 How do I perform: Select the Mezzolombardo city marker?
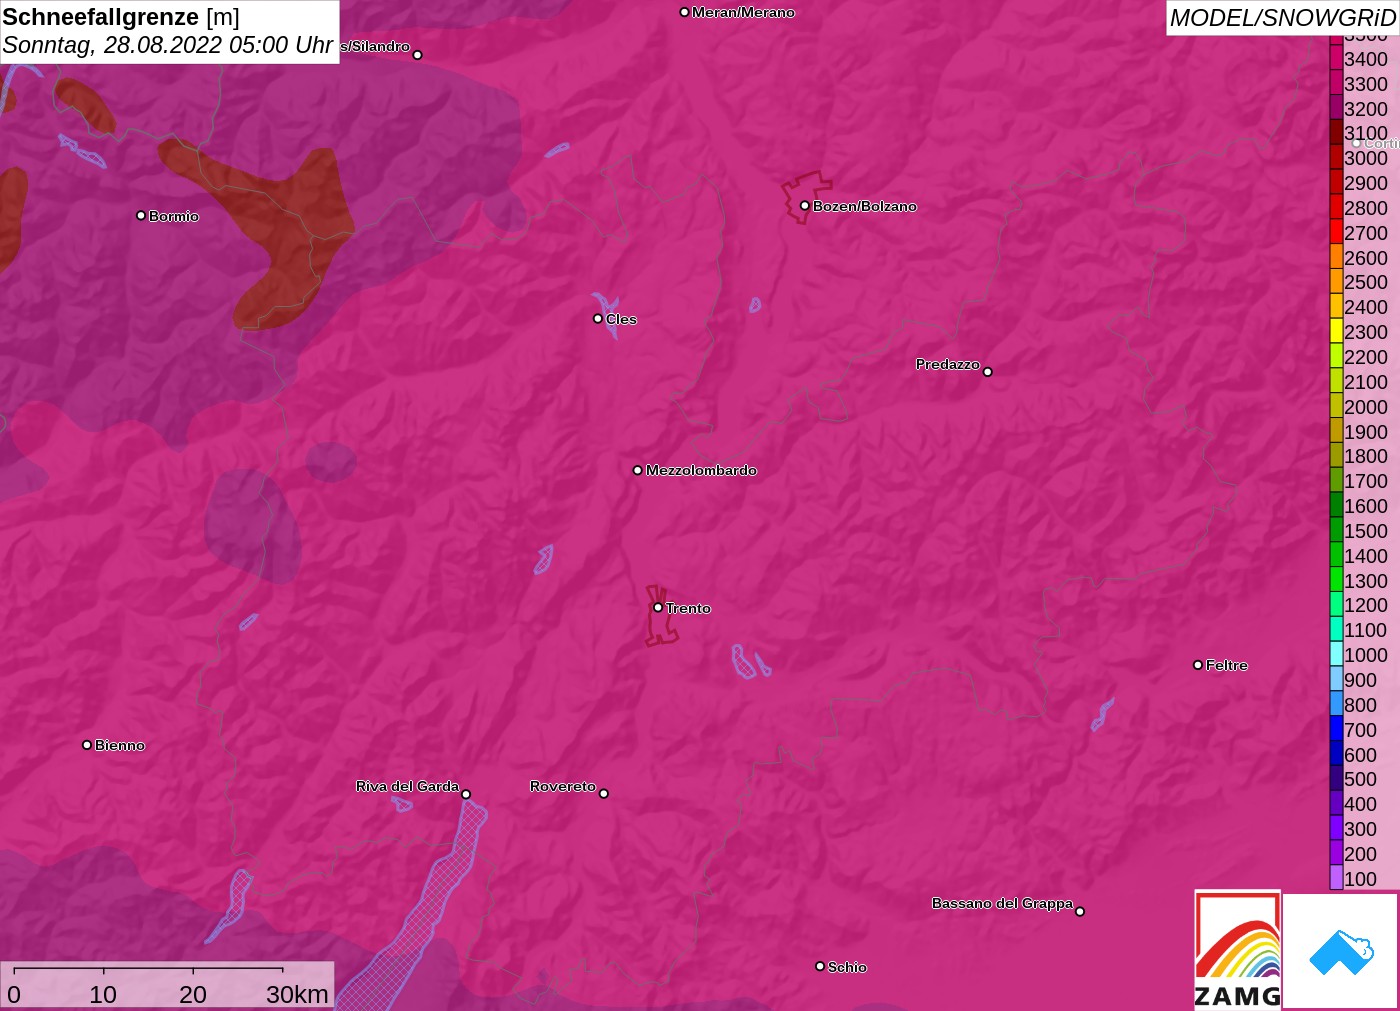(638, 470)
